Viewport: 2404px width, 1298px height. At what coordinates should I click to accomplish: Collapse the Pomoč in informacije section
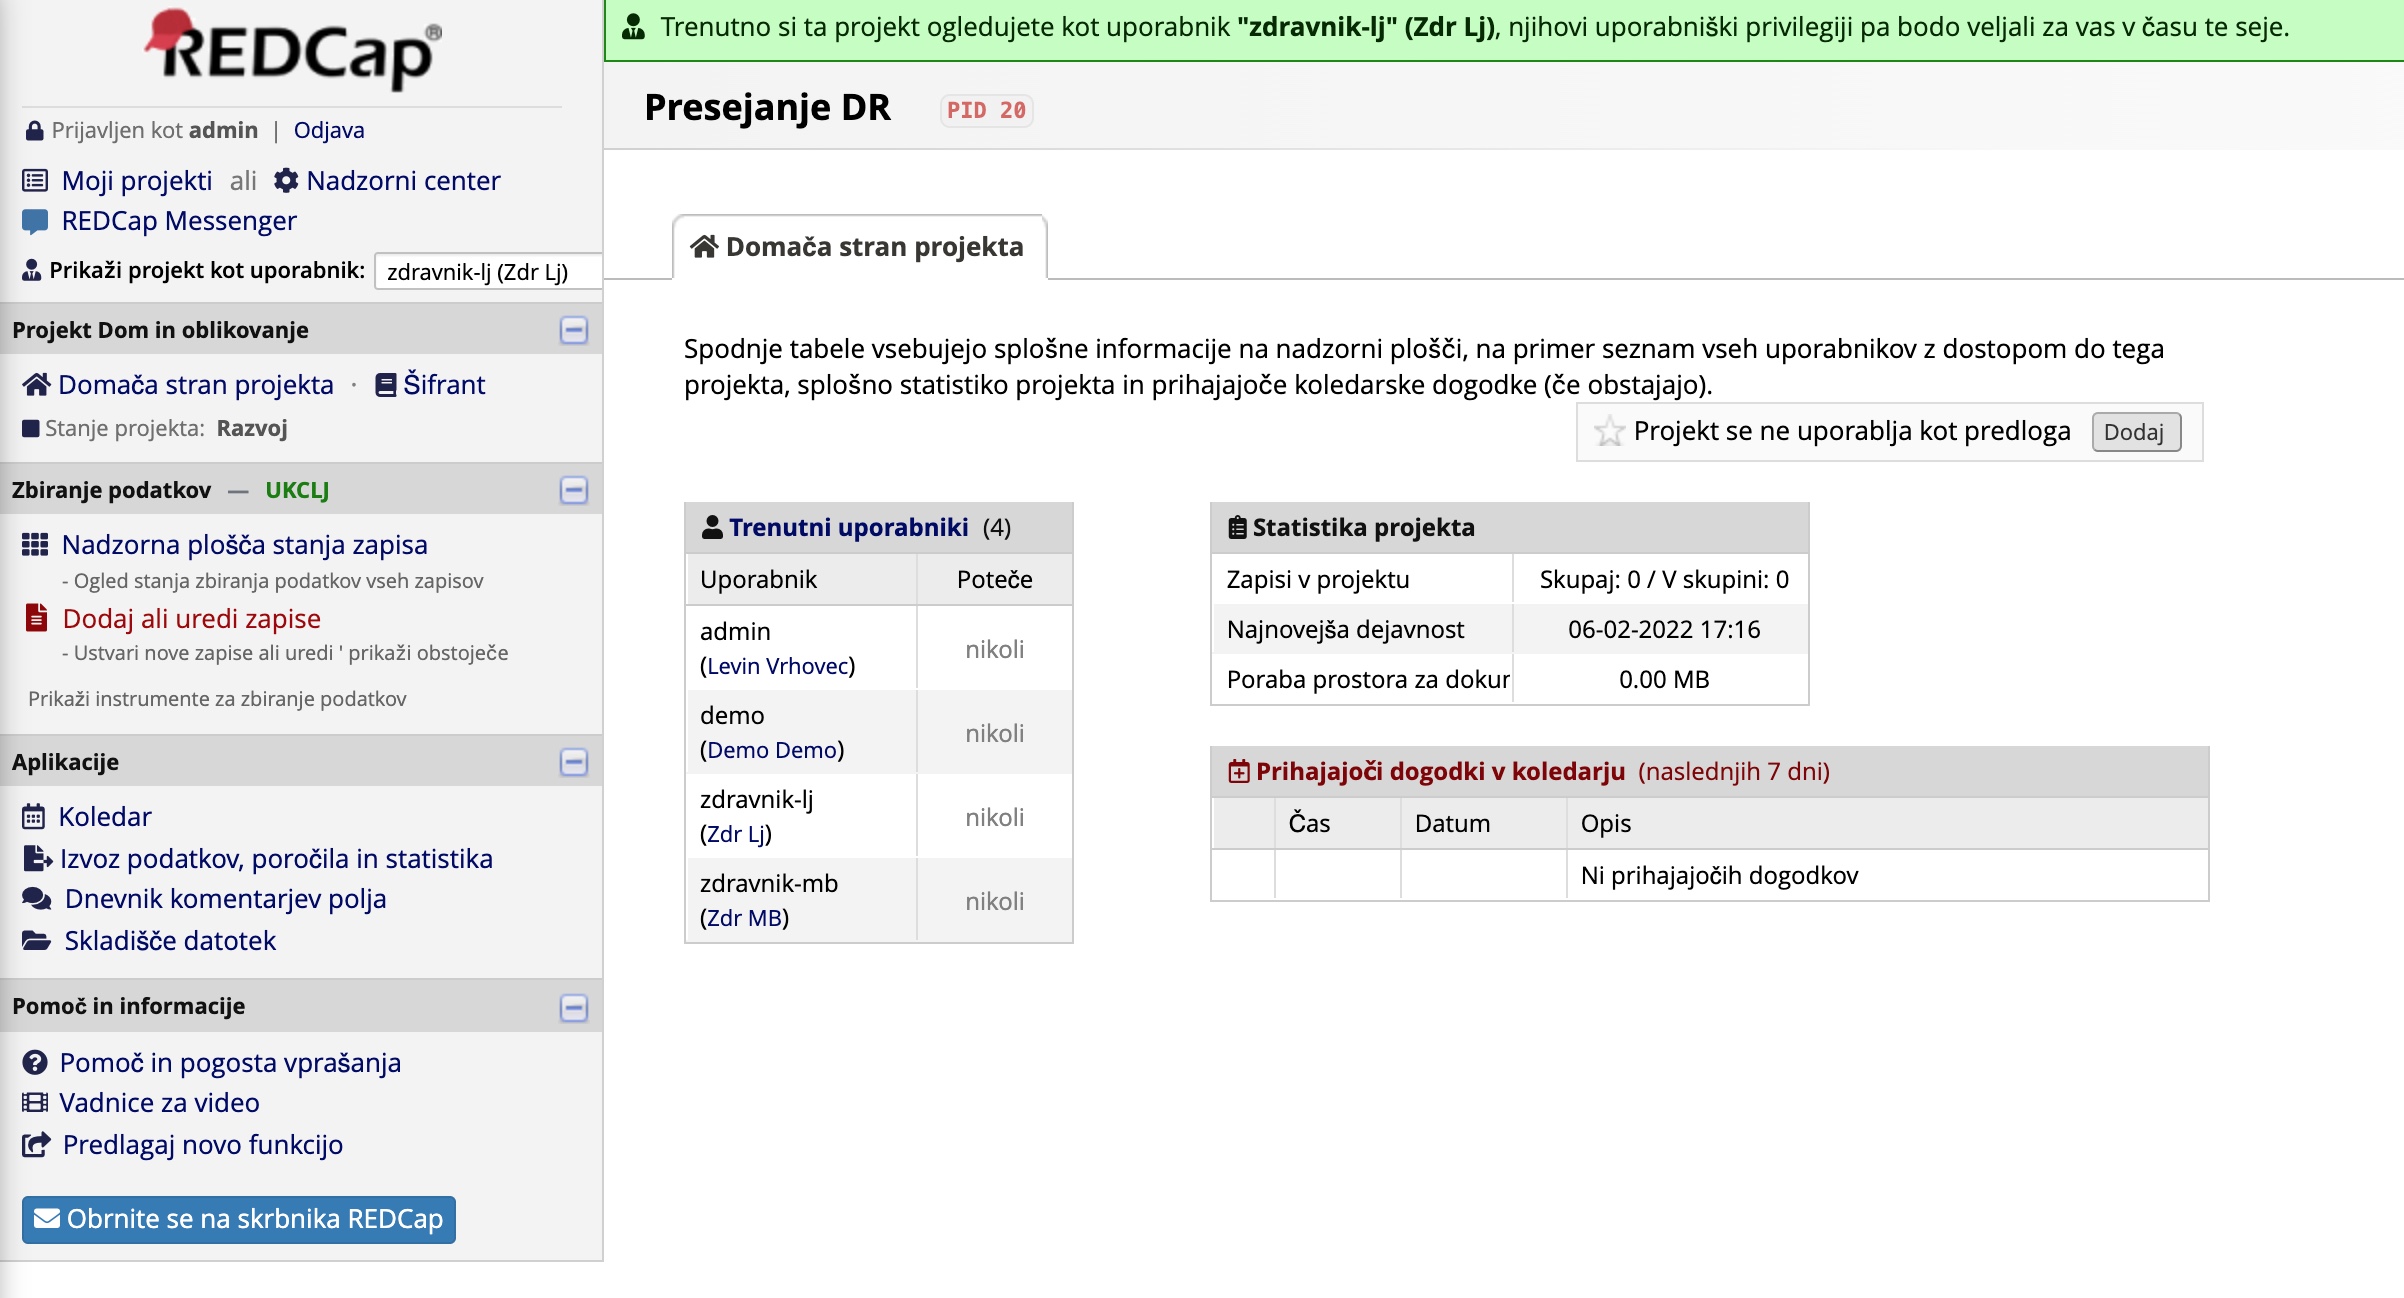pos(574,1007)
